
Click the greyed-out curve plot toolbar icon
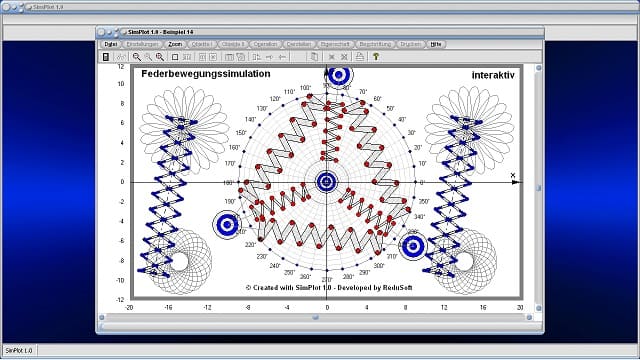click(120, 57)
